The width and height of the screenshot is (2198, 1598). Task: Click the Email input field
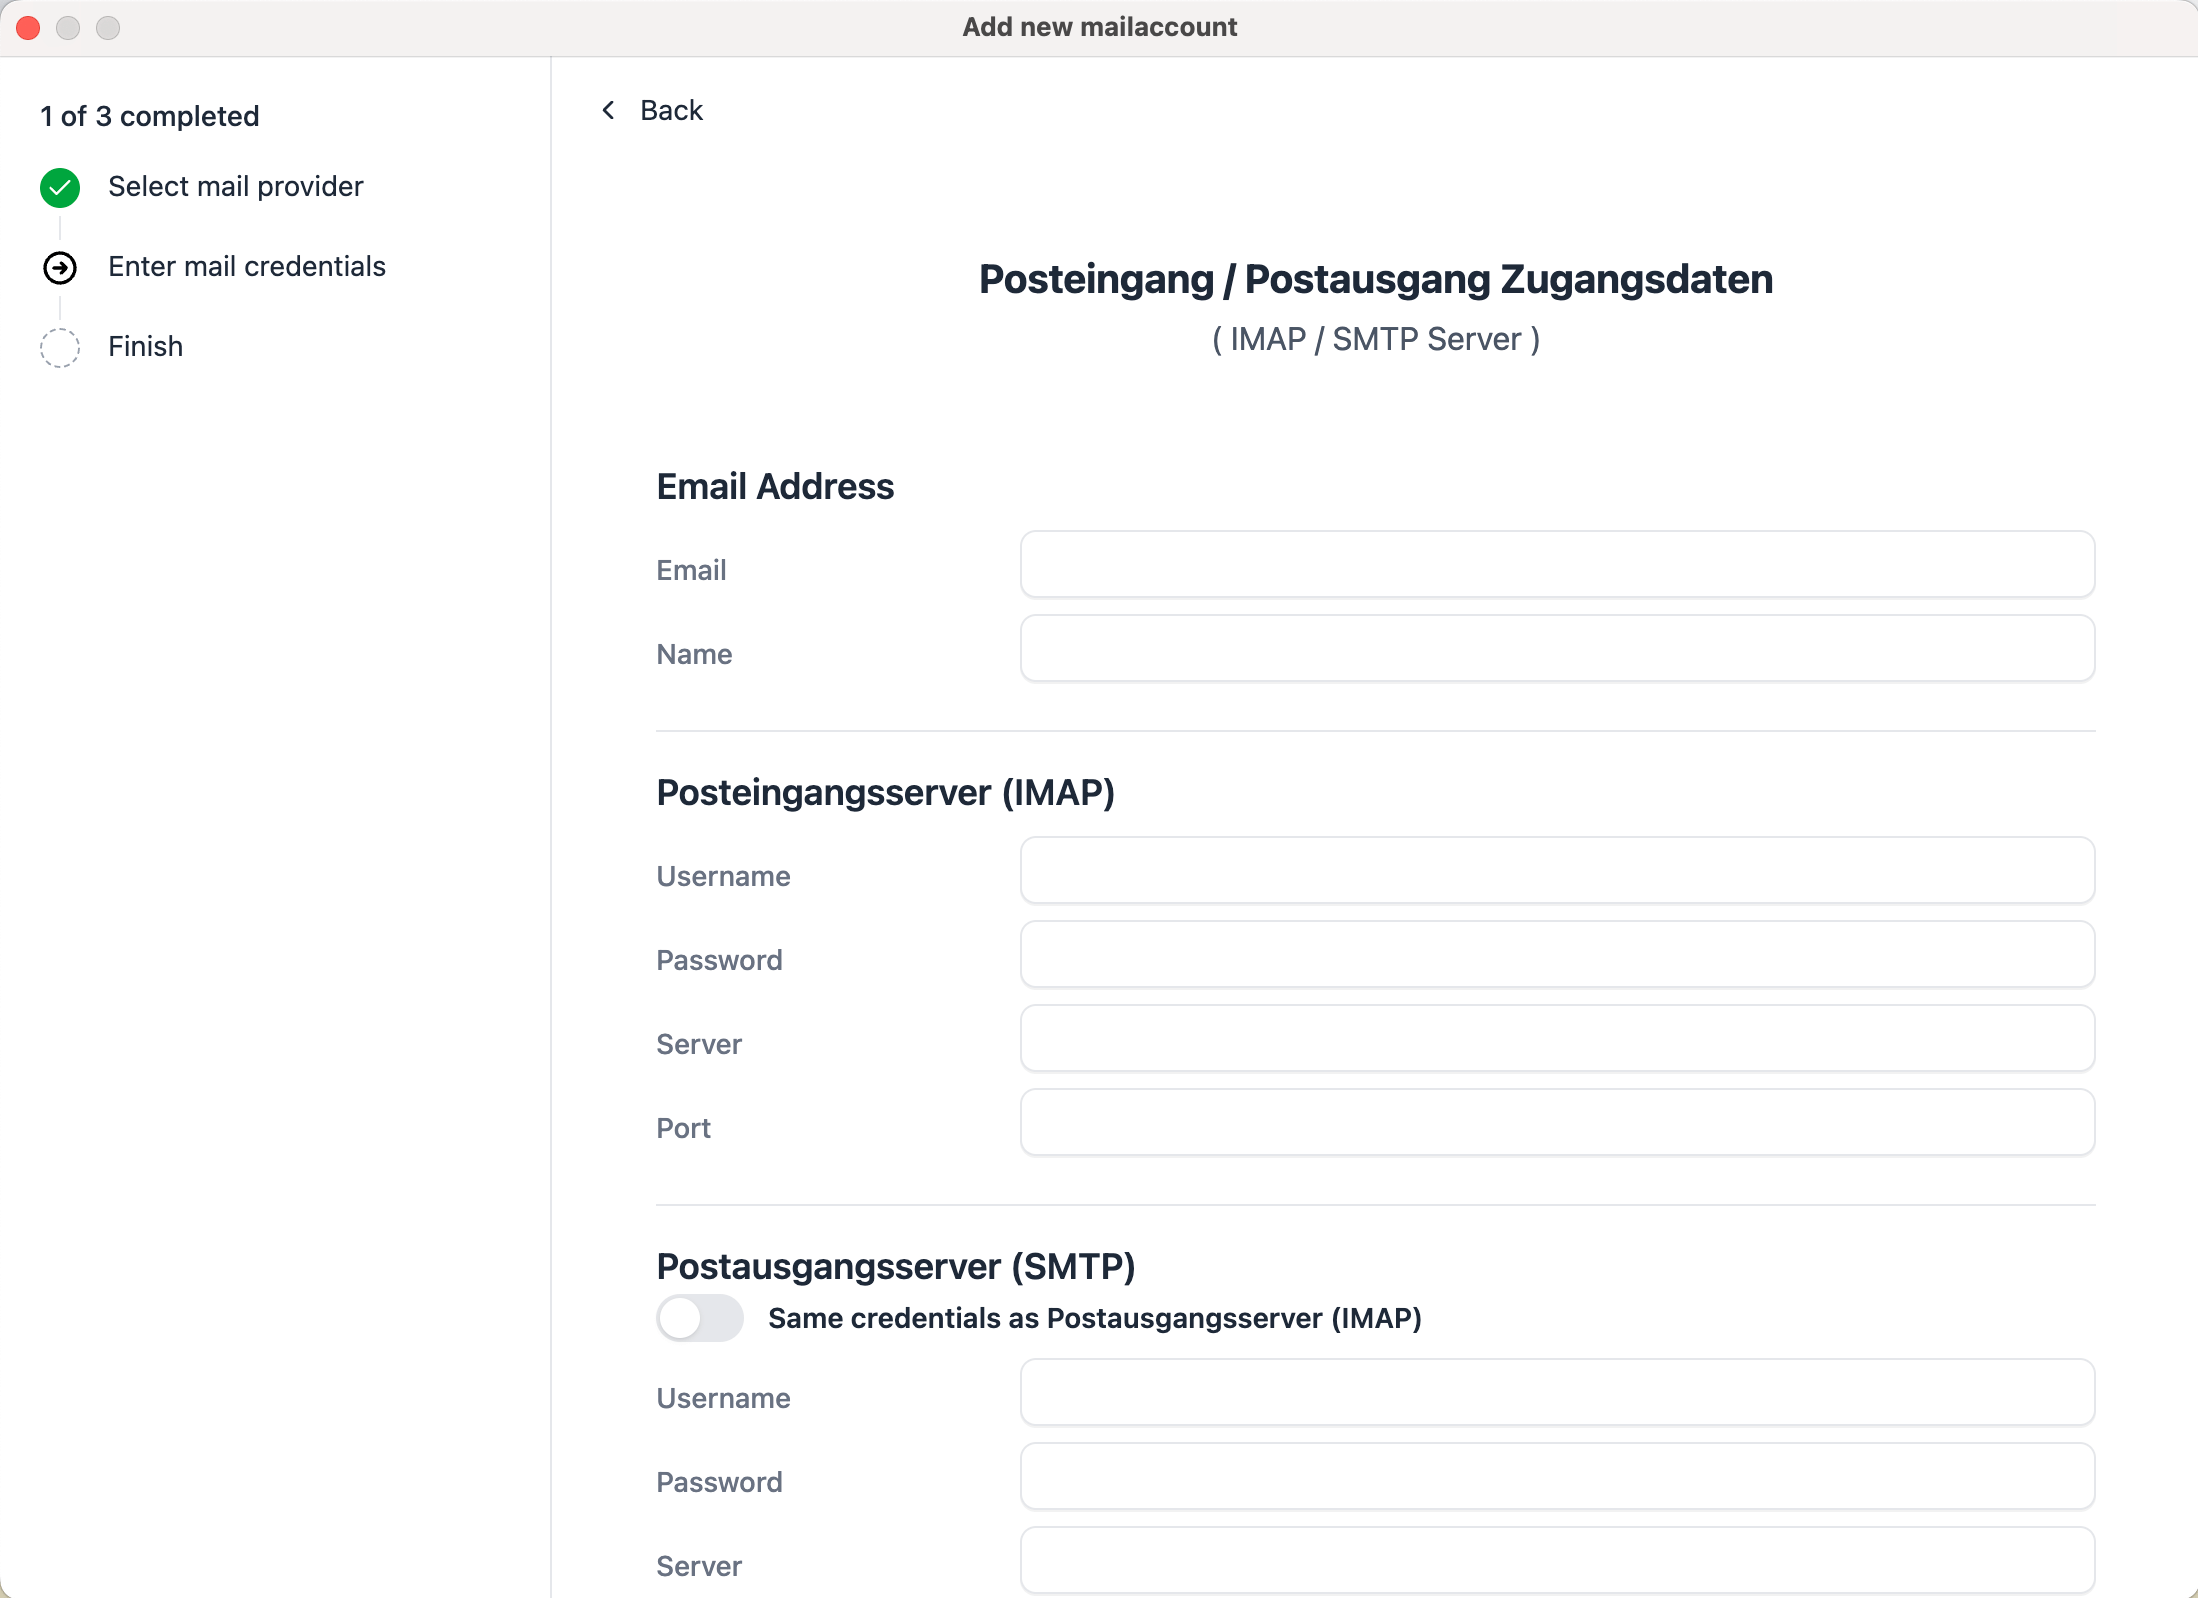pos(1556,565)
